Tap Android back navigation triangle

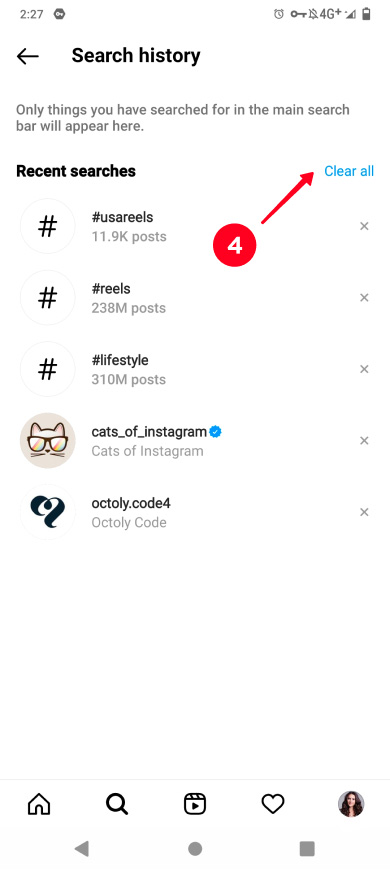click(82, 848)
